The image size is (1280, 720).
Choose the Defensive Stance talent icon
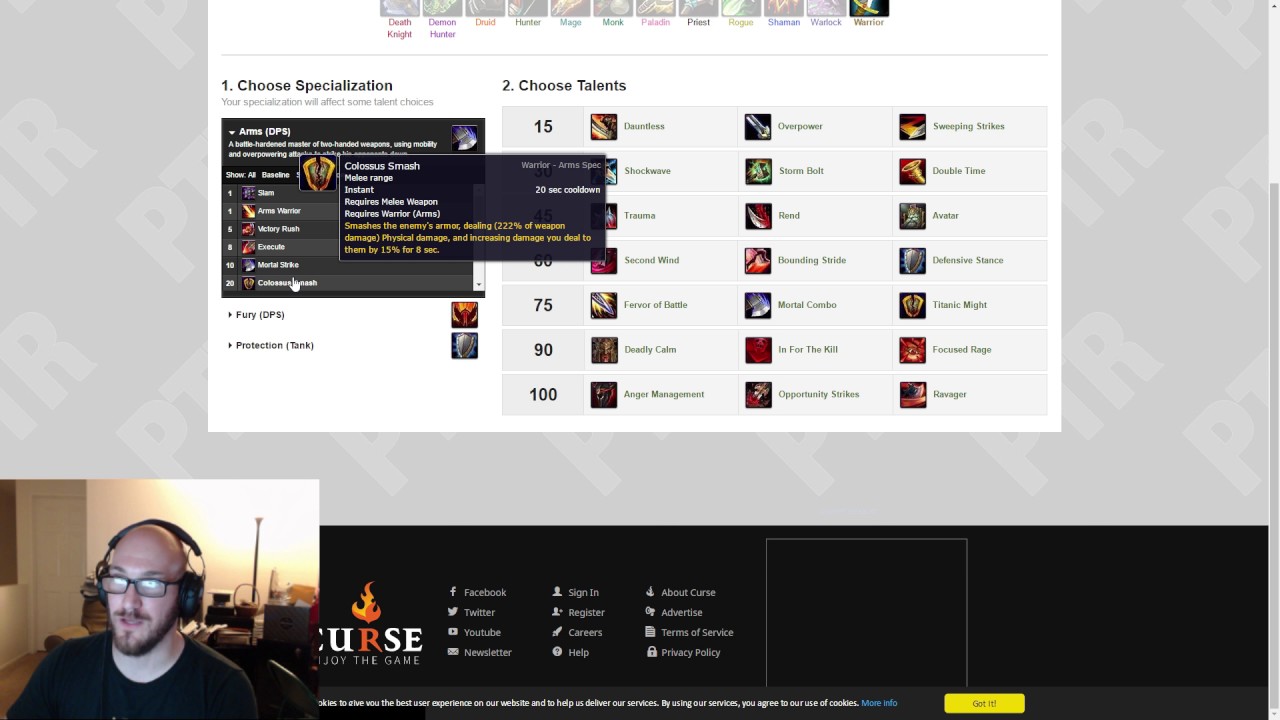pos(913,261)
